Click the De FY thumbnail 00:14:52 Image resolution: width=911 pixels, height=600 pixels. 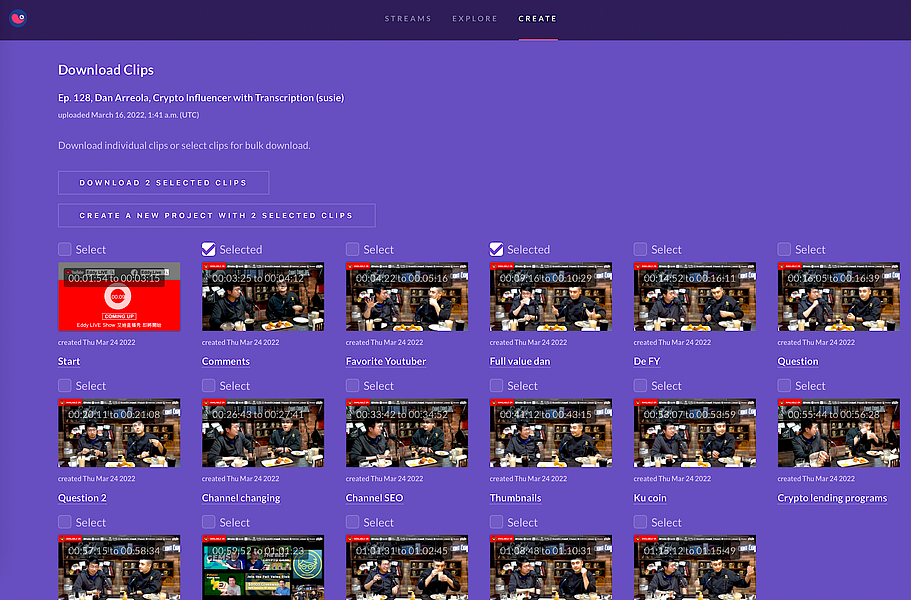pyautogui.click(x=694, y=296)
